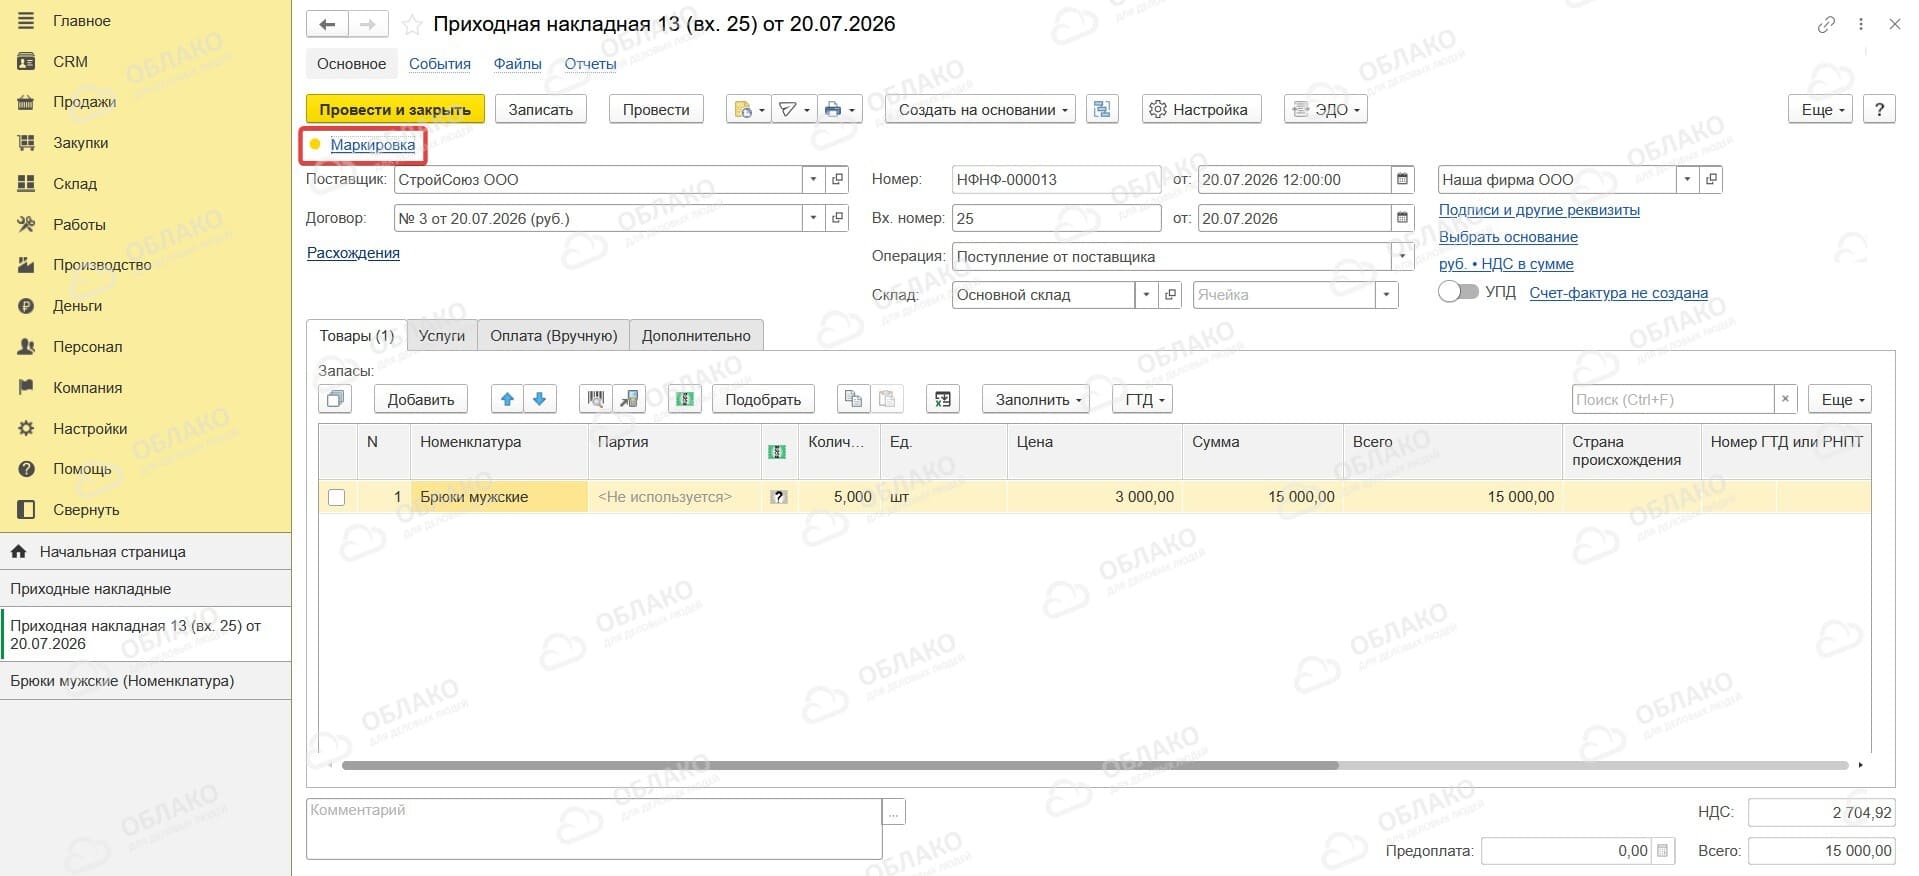Tick checkbox for row 1 Брюки мужские

click(337, 497)
